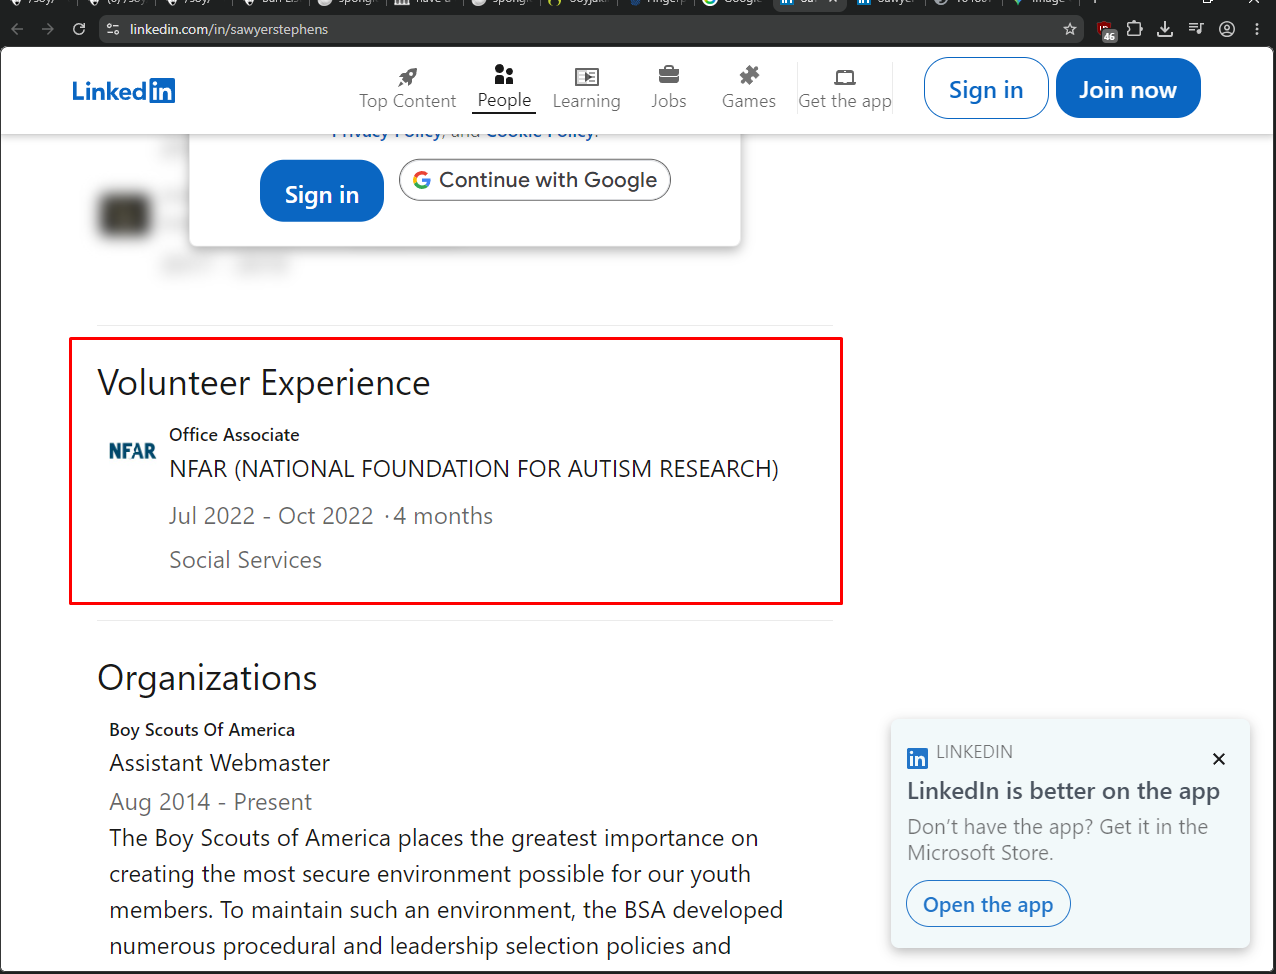Screen dimensions: 1276x974
Task: Open the Games puzzle item
Action: (x=749, y=88)
